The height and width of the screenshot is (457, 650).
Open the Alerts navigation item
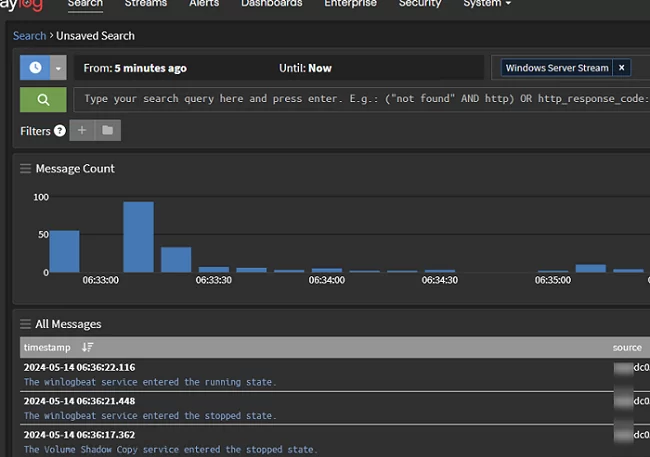pos(205,4)
